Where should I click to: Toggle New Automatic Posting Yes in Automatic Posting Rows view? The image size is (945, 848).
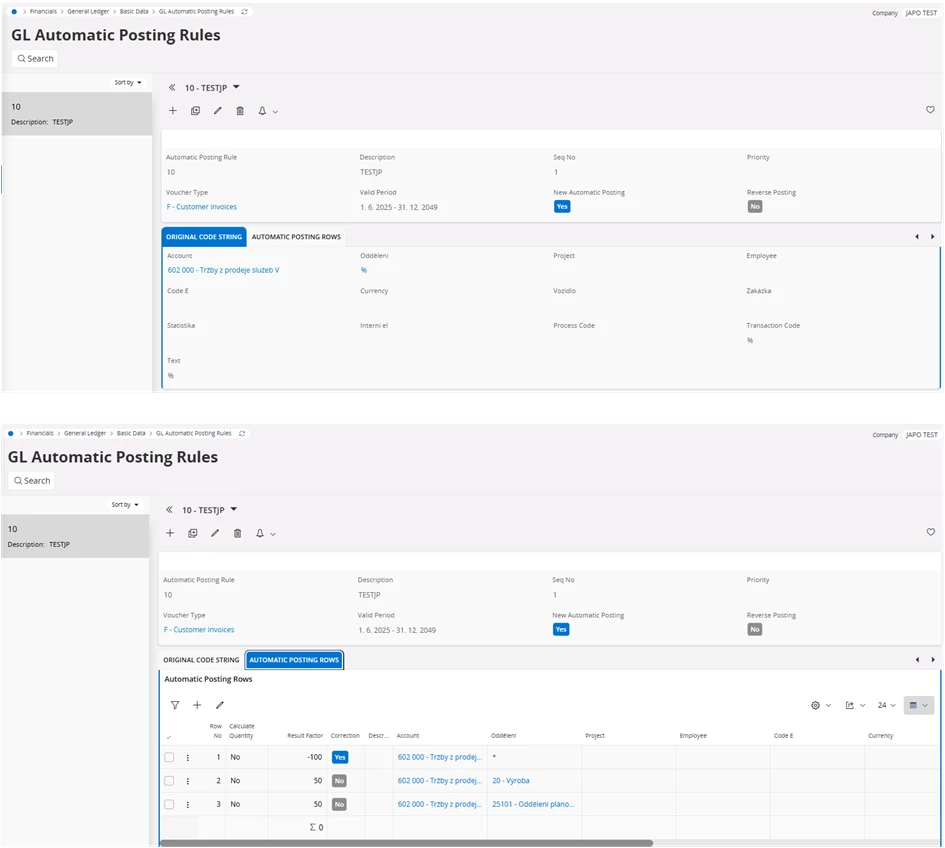[561, 630]
